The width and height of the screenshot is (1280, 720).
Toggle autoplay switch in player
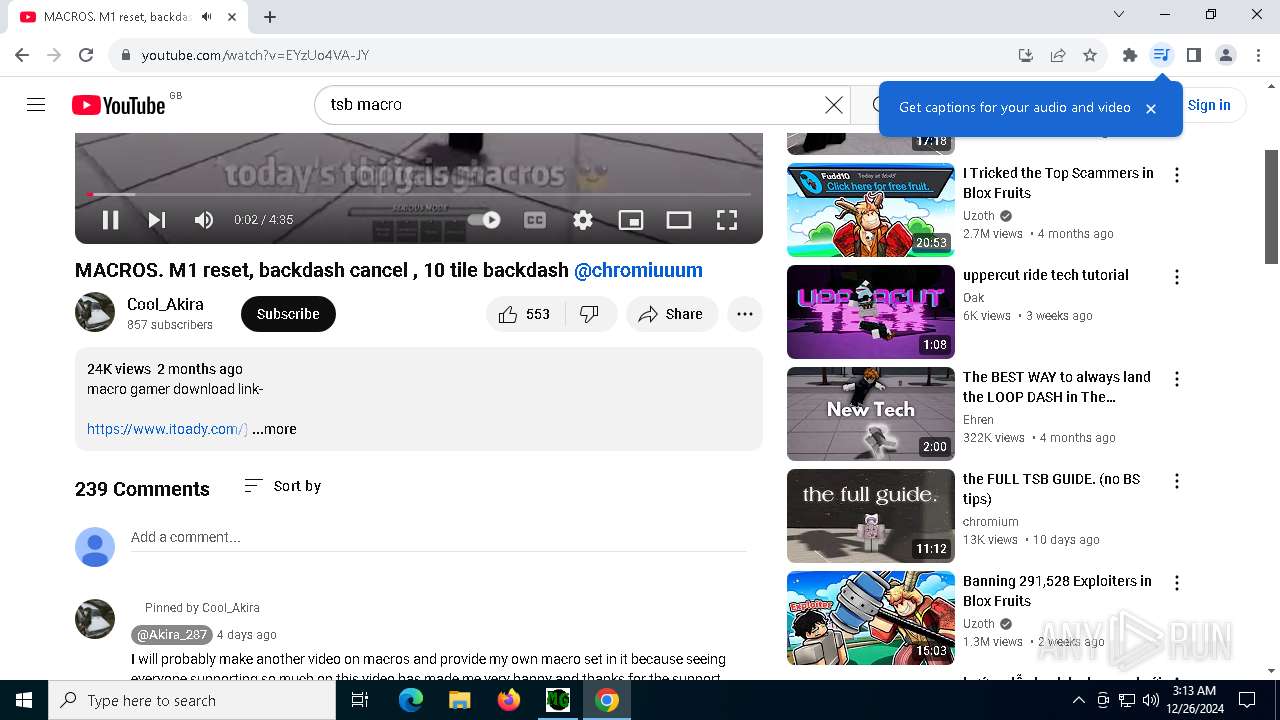(x=484, y=220)
